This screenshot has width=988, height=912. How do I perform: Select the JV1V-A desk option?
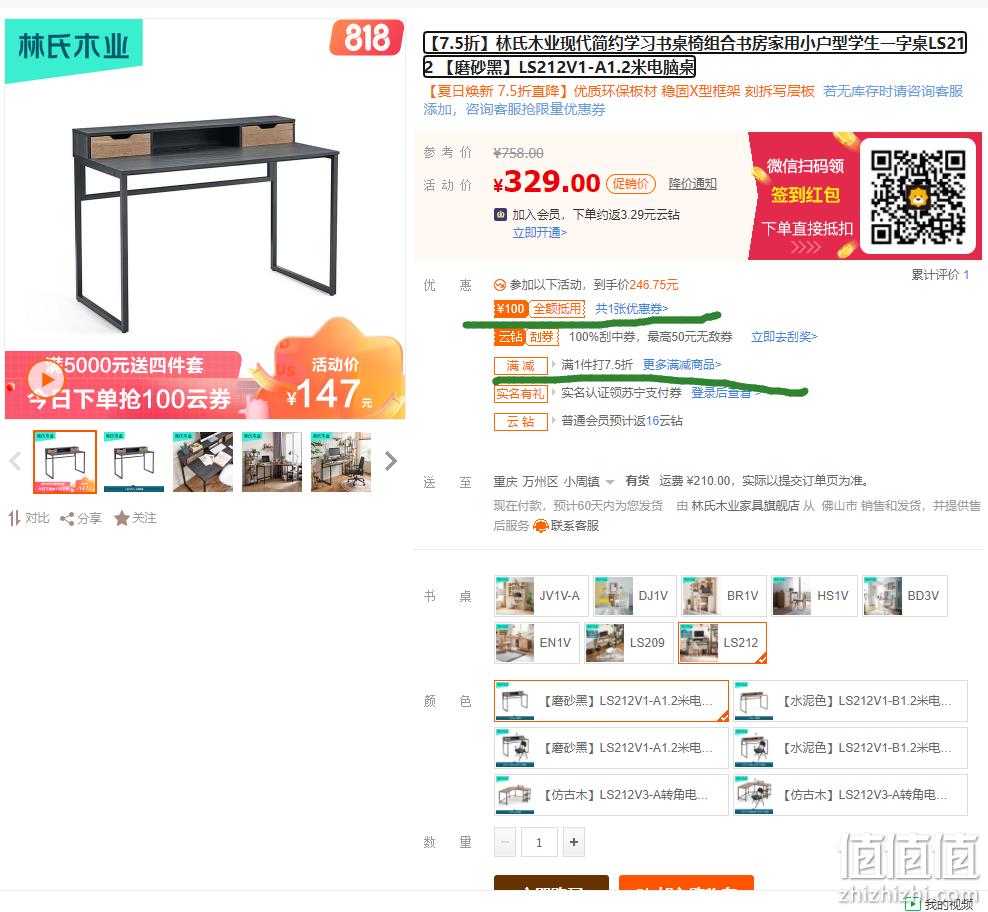541,596
